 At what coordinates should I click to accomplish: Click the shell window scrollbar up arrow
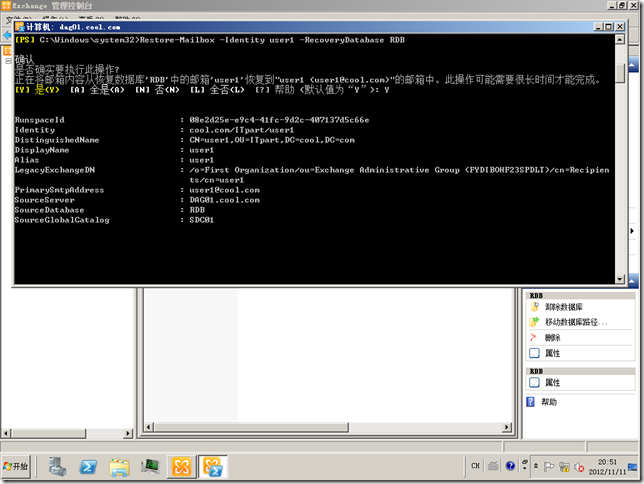click(x=620, y=39)
